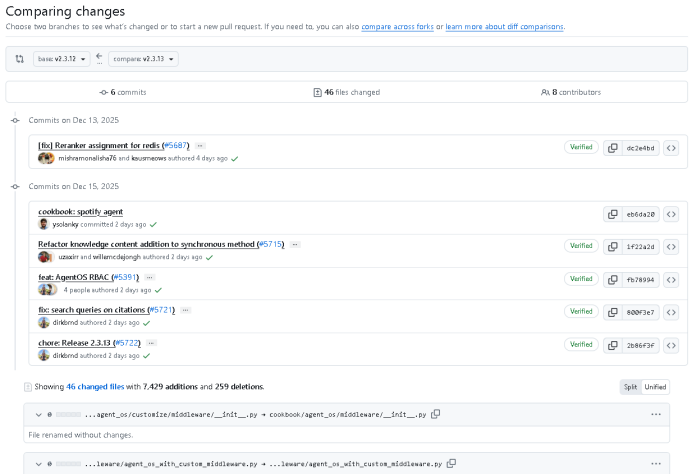692x475 pixels.
Task: Browse repository at commit fb78994
Action: pyautogui.click(x=671, y=279)
